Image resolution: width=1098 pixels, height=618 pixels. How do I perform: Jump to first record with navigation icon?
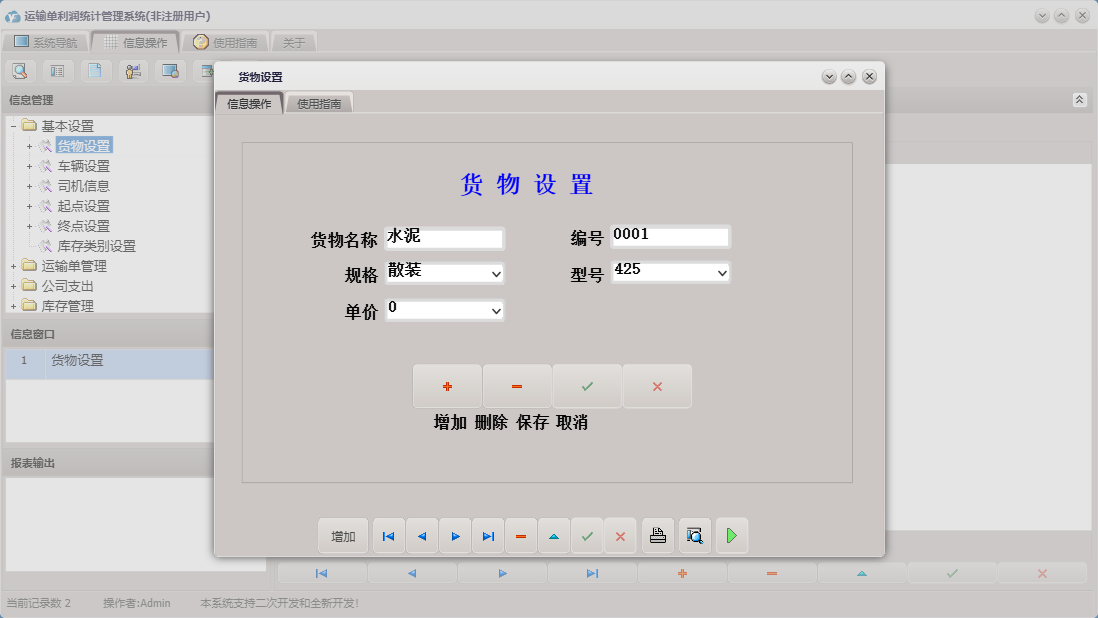[388, 535]
